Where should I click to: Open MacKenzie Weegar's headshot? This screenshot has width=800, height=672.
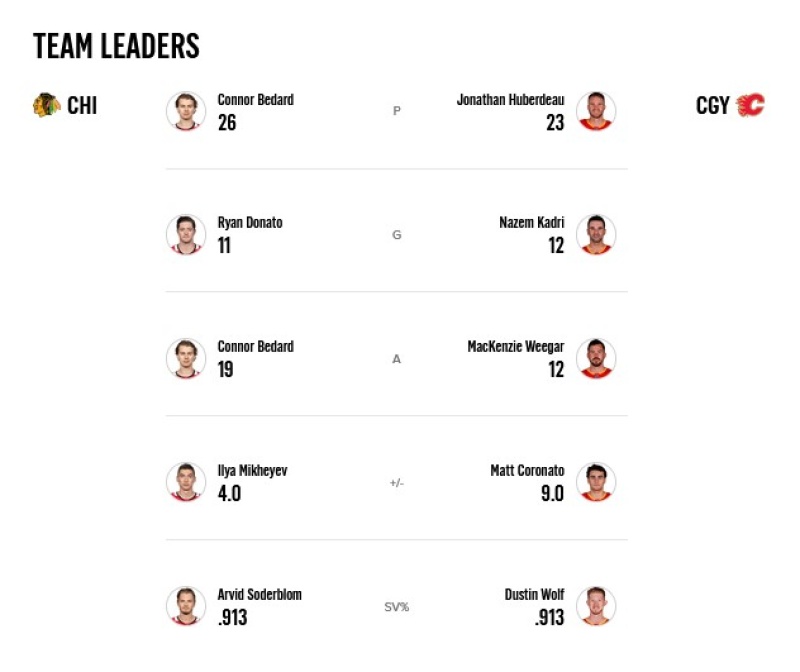(x=596, y=358)
